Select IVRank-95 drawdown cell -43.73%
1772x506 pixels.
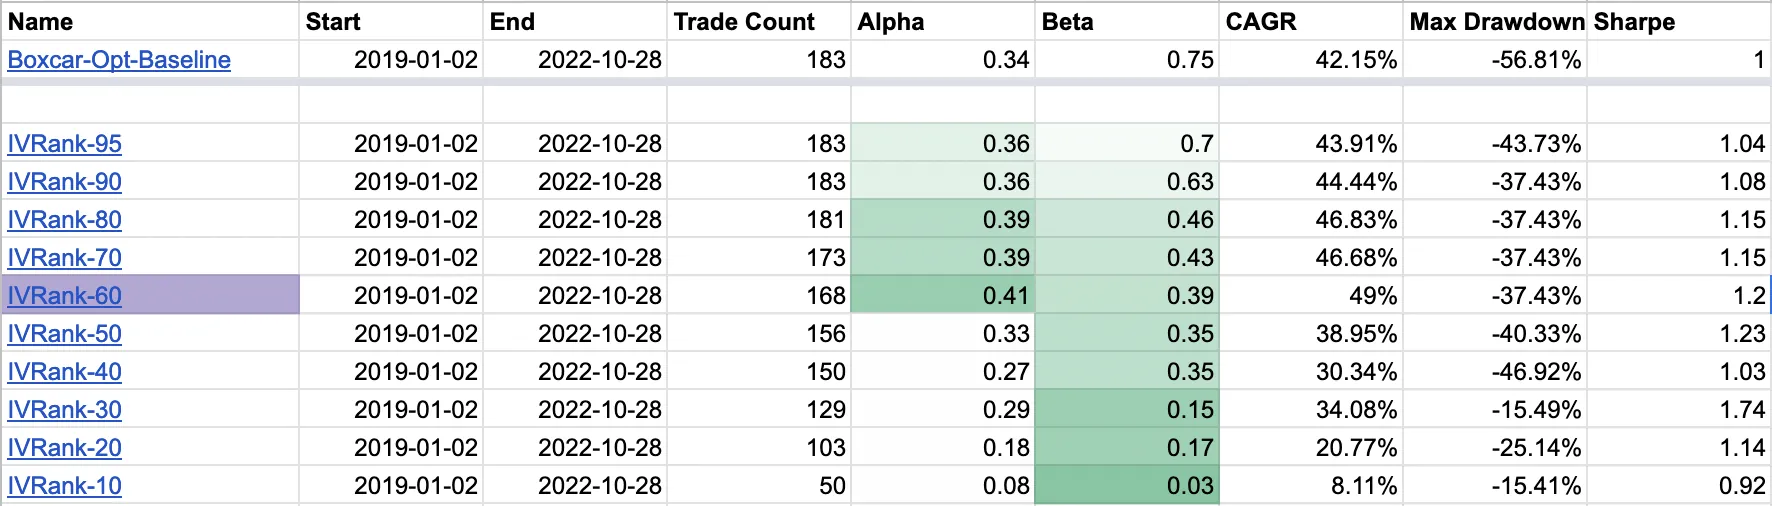pyautogui.click(x=1495, y=144)
